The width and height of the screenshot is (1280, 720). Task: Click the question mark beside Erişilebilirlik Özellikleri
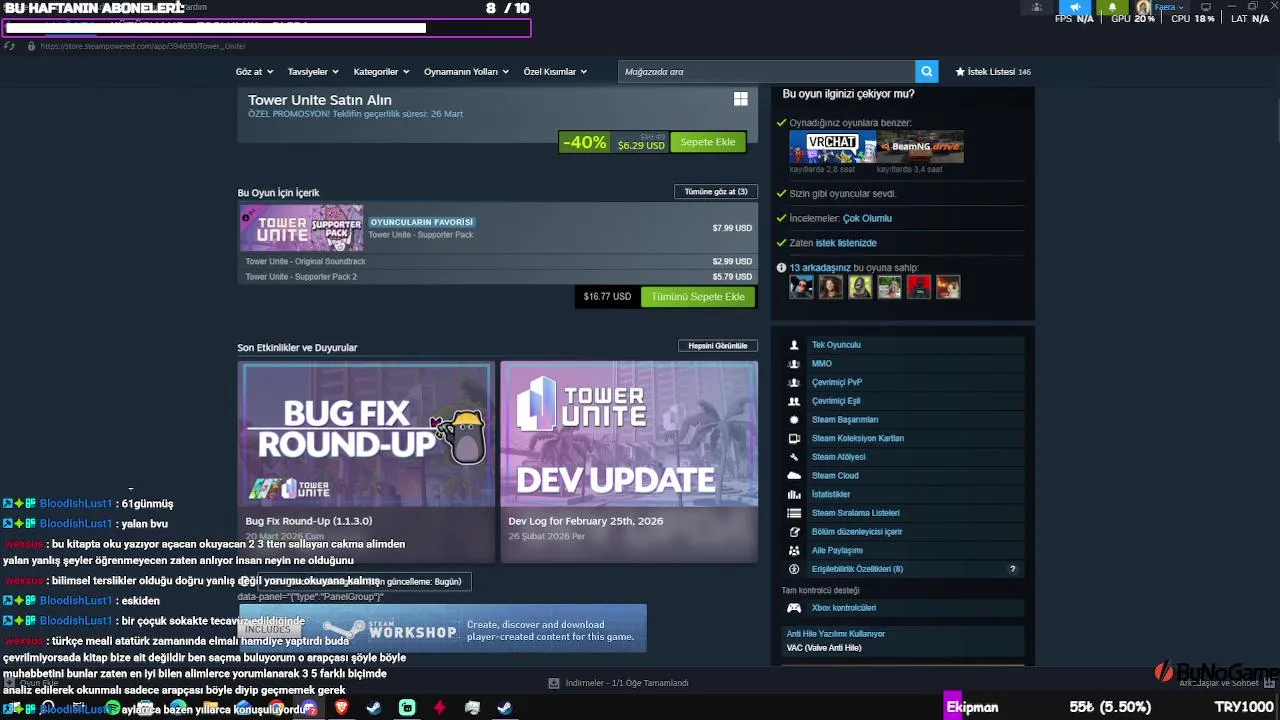pos(1012,569)
